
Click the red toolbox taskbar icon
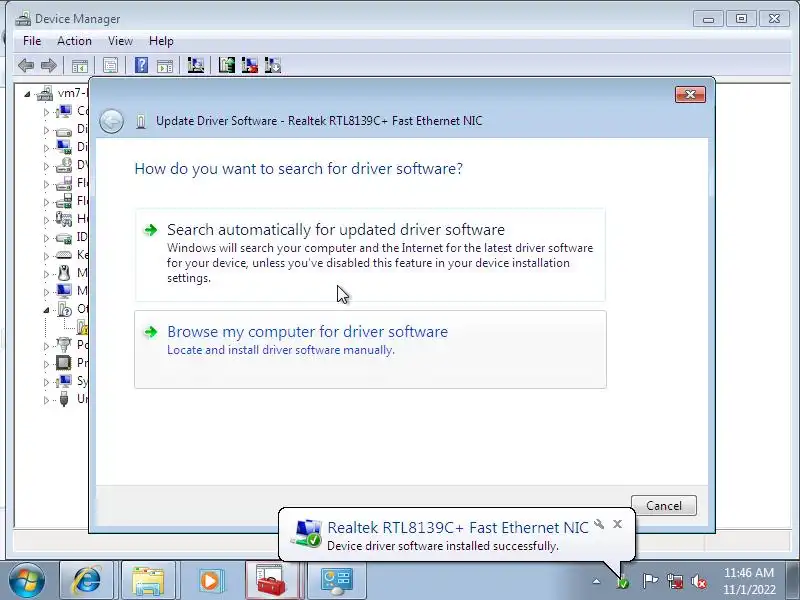pyautogui.click(x=271, y=581)
